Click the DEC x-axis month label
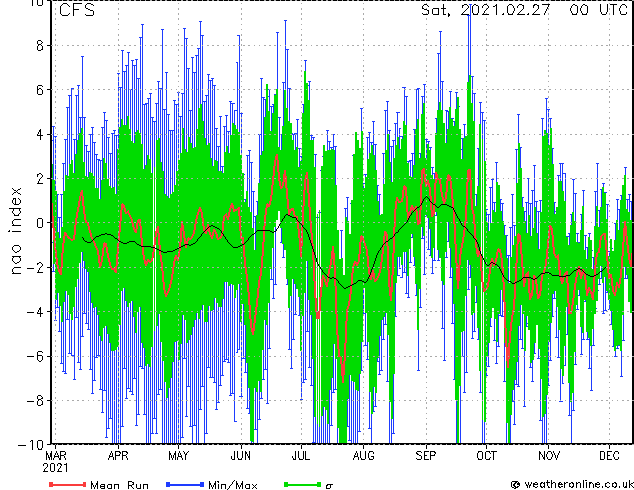 (x=609, y=456)
